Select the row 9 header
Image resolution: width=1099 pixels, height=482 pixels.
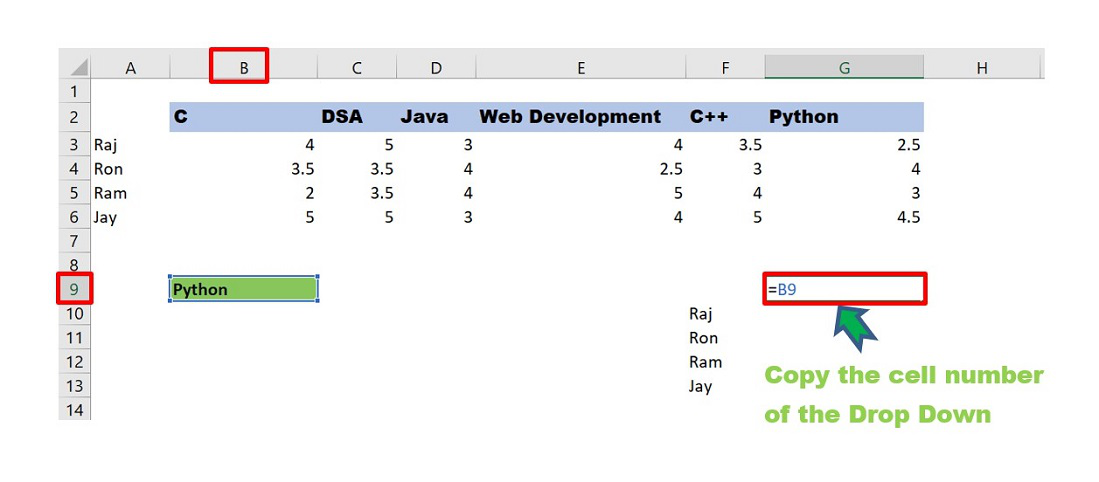pyautogui.click(x=75, y=290)
